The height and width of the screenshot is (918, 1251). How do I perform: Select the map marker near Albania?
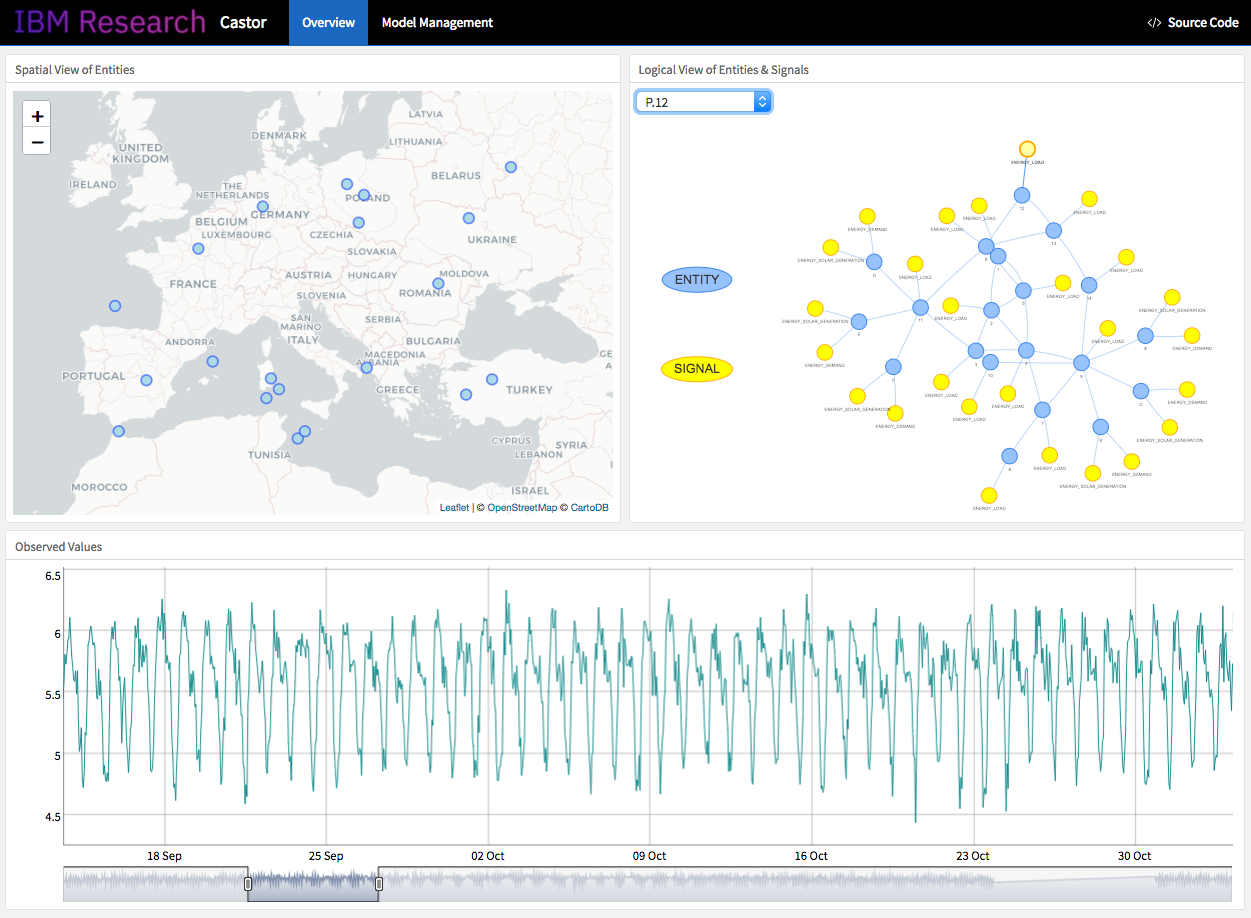[367, 368]
